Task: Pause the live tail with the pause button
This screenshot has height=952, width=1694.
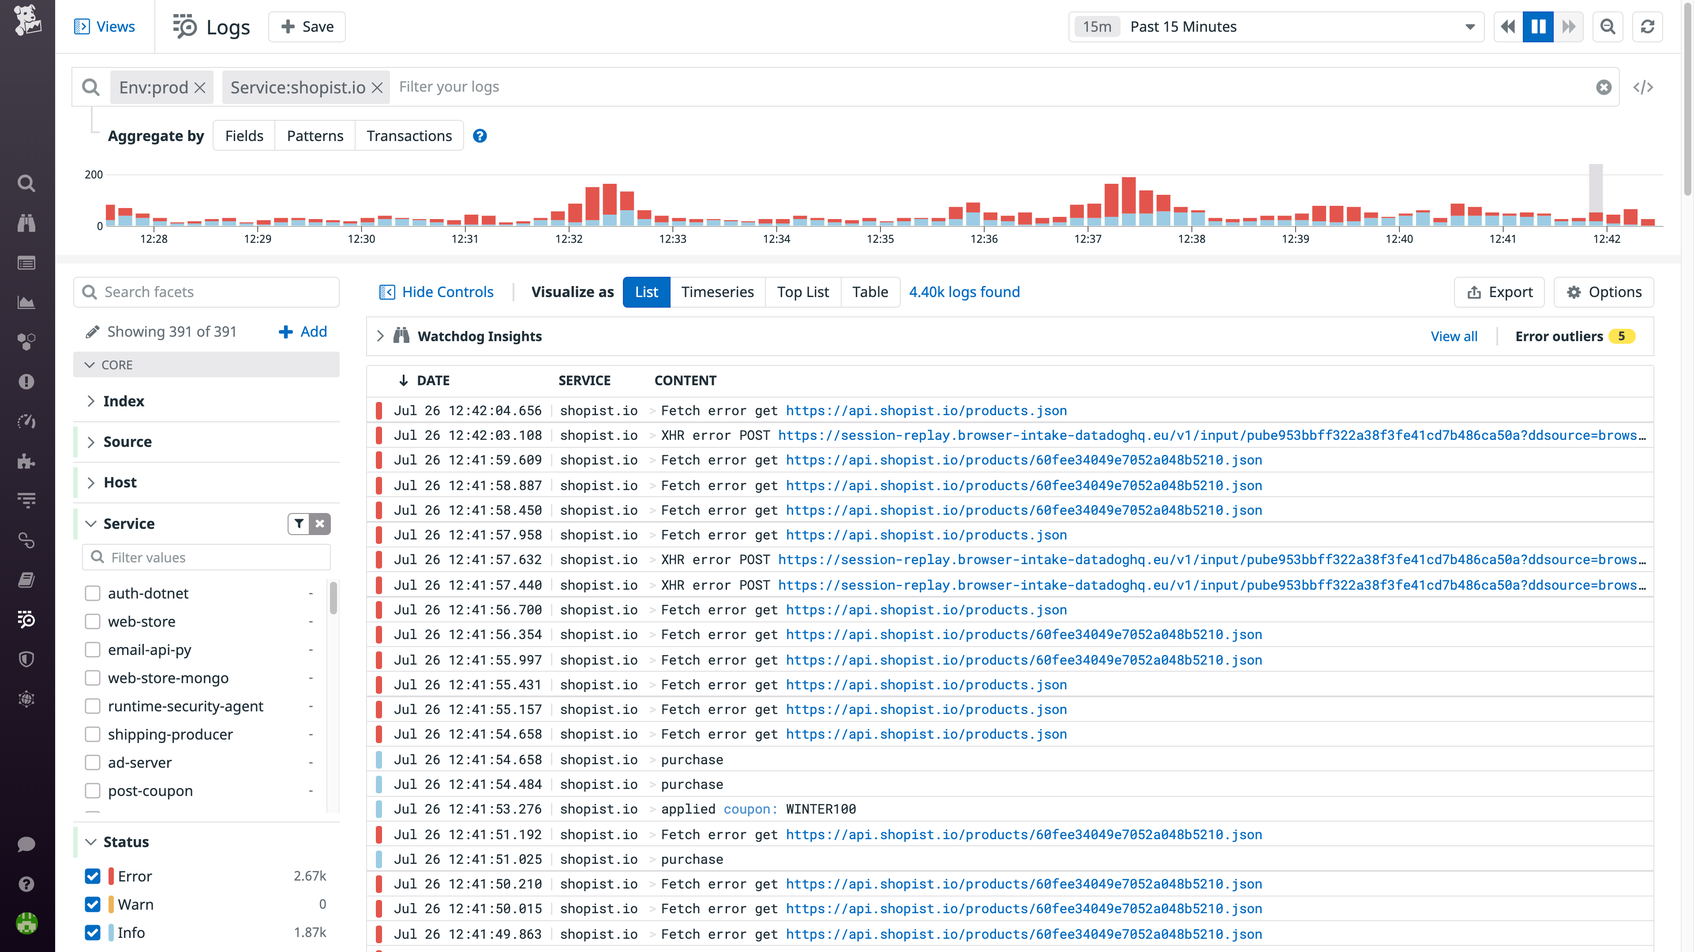Action: pyautogui.click(x=1537, y=26)
